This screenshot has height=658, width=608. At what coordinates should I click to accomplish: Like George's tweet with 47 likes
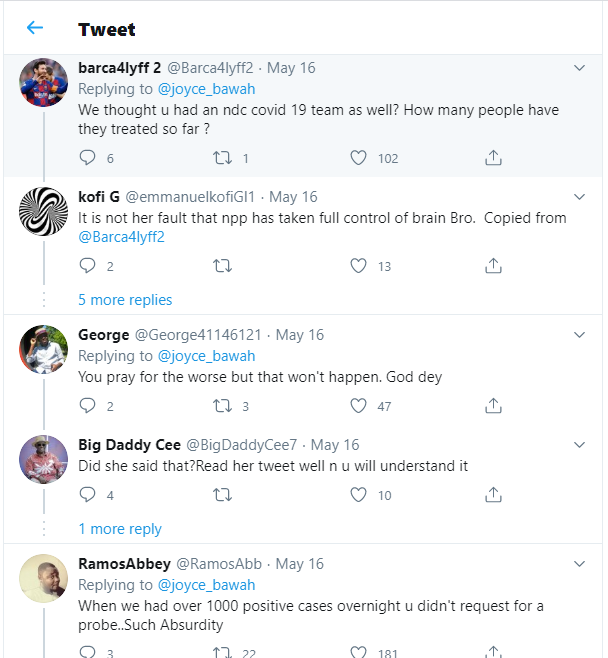(x=359, y=405)
